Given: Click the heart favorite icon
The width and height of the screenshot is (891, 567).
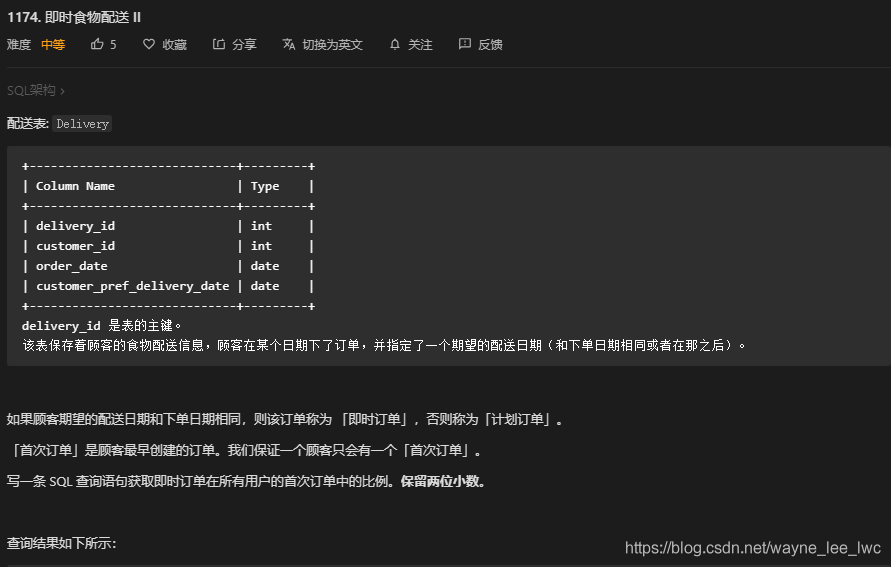Looking at the screenshot, I should click(x=149, y=44).
